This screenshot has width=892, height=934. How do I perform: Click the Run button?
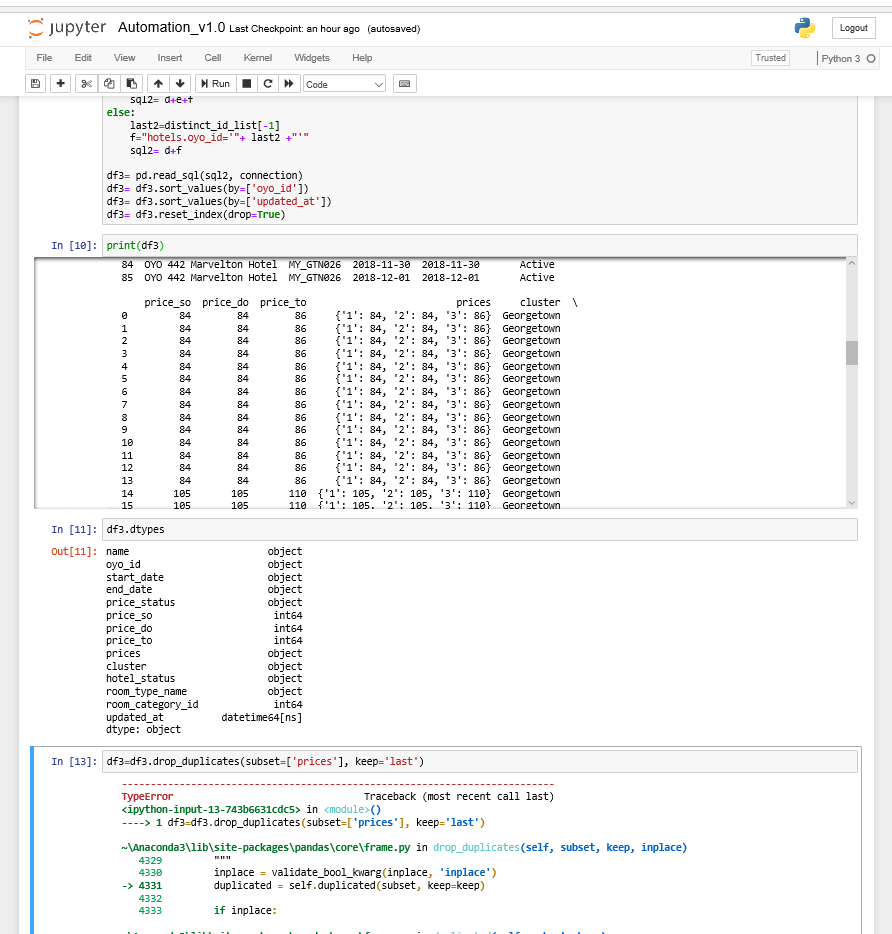click(214, 83)
